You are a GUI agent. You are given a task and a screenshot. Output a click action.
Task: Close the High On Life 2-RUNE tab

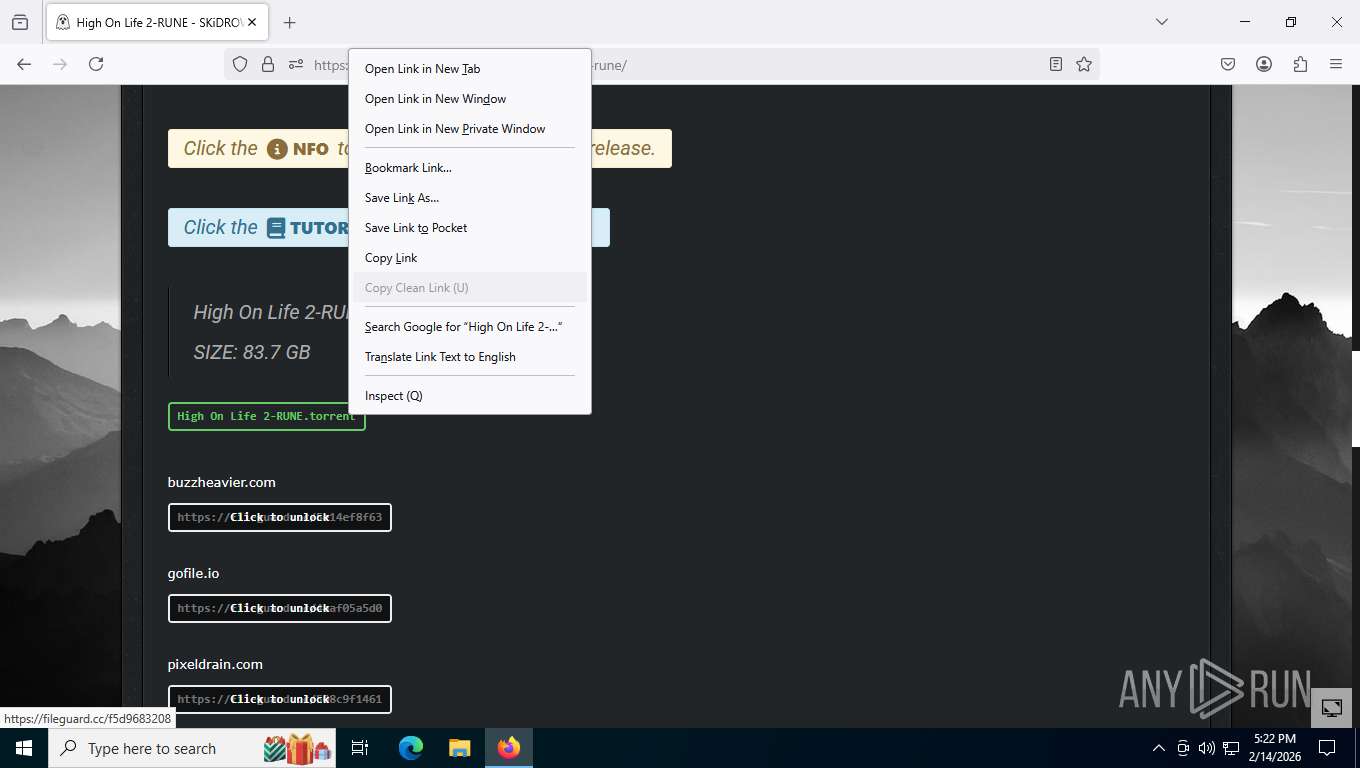pyautogui.click(x=251, y=22)
